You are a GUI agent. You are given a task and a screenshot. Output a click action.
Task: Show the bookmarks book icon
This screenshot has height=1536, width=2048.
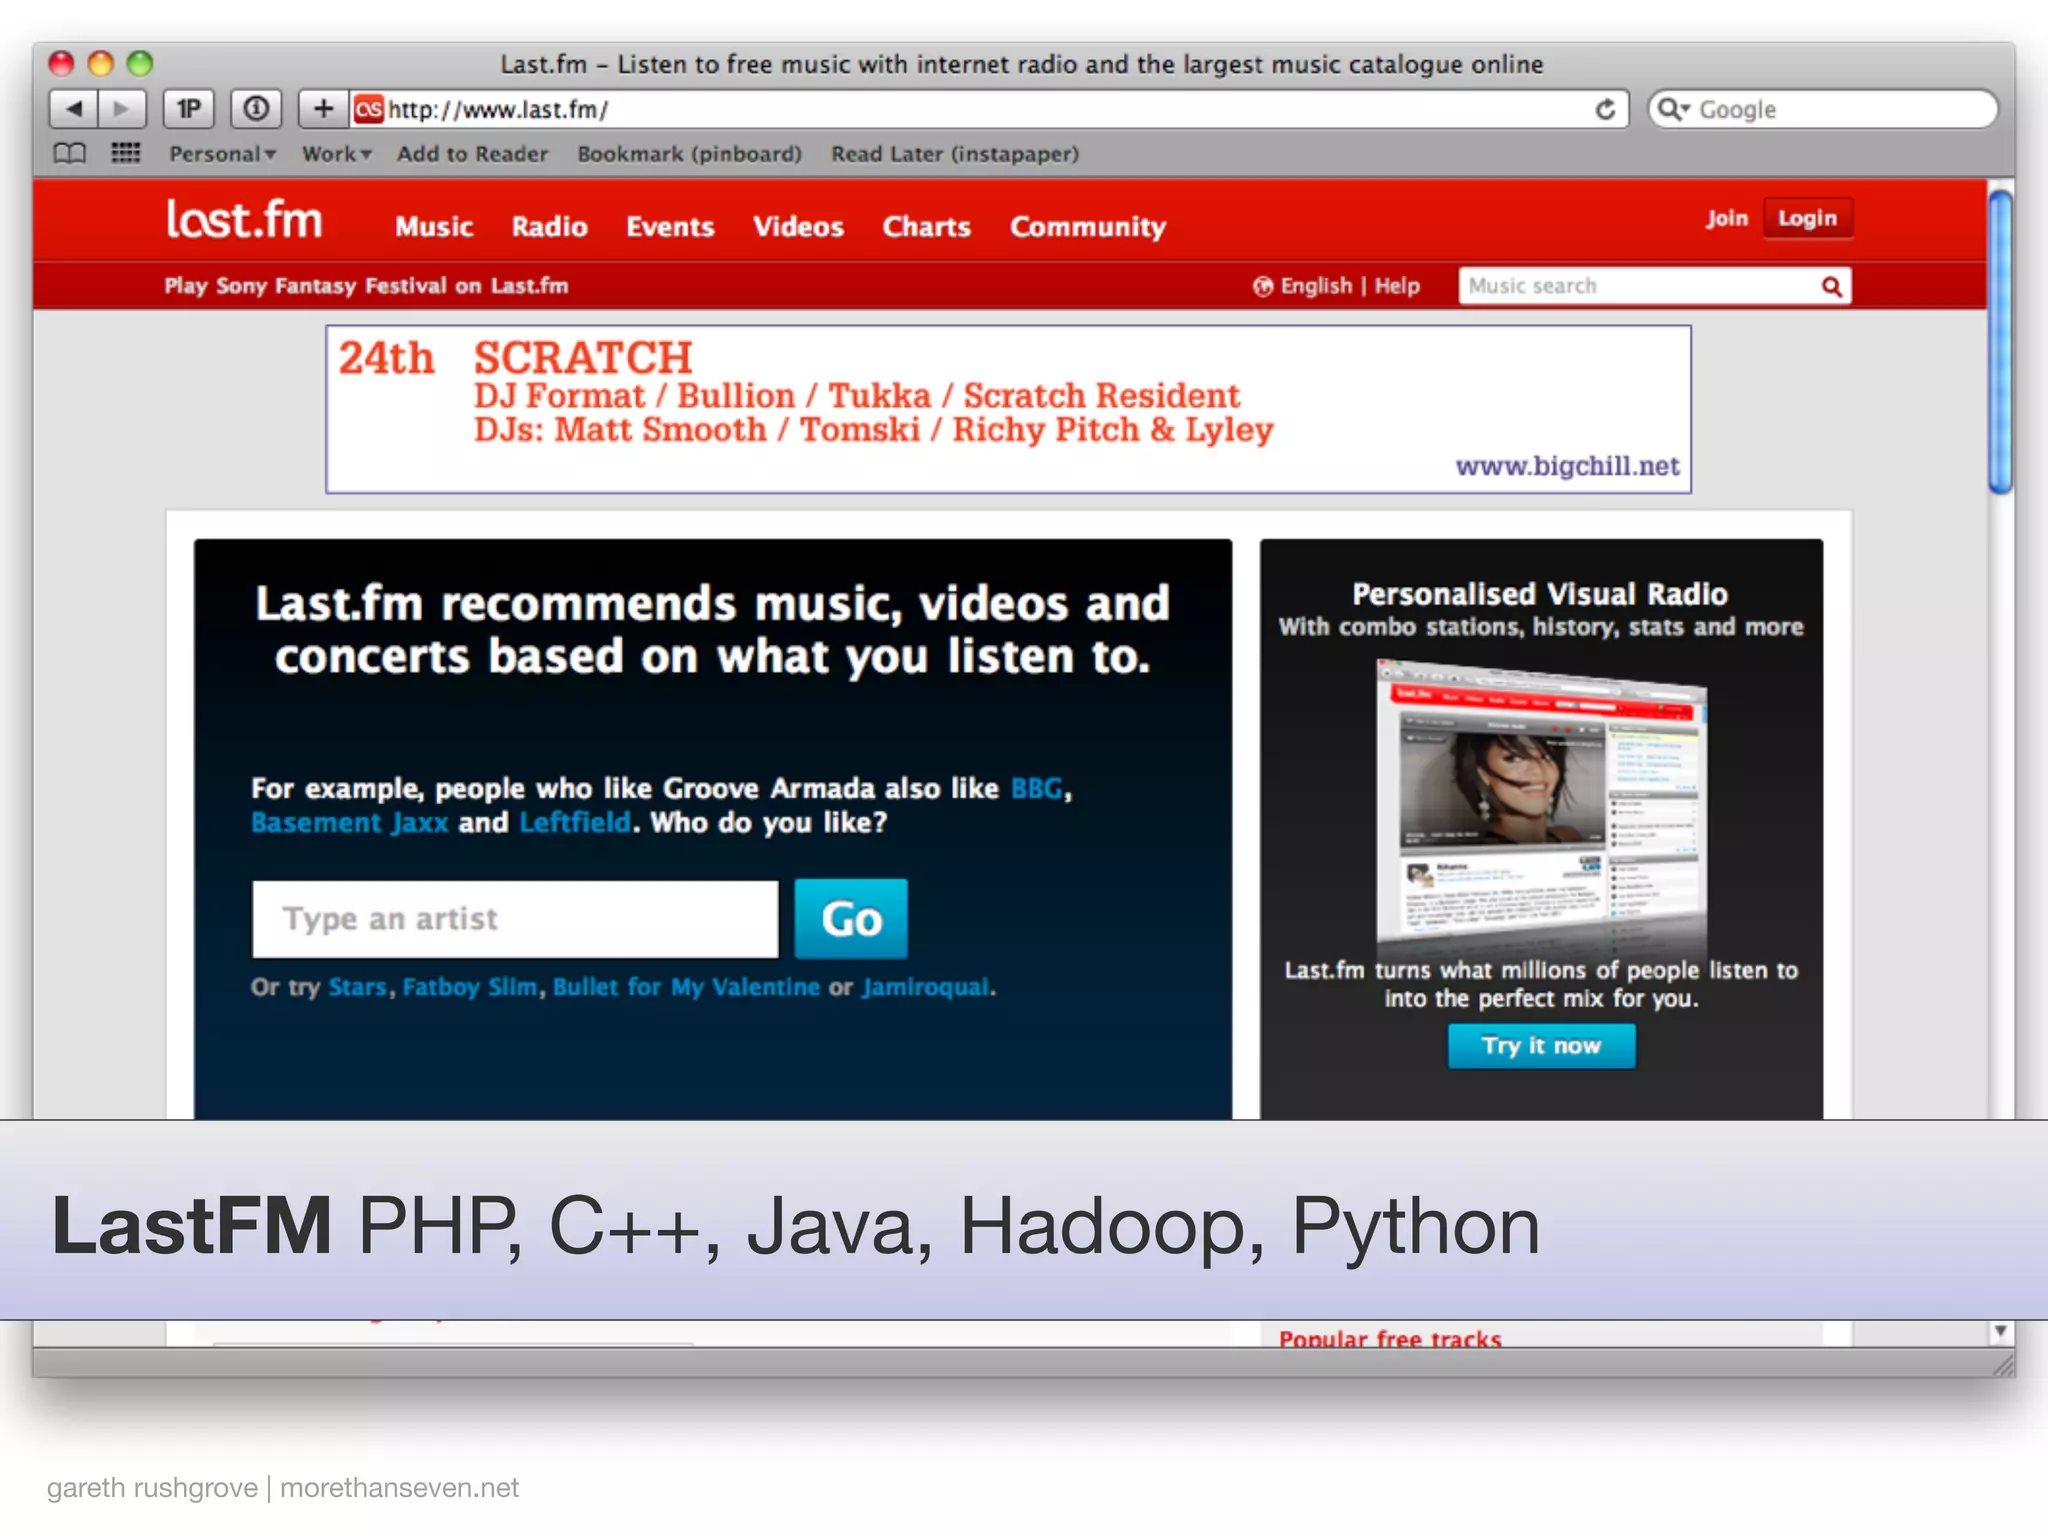69,154
